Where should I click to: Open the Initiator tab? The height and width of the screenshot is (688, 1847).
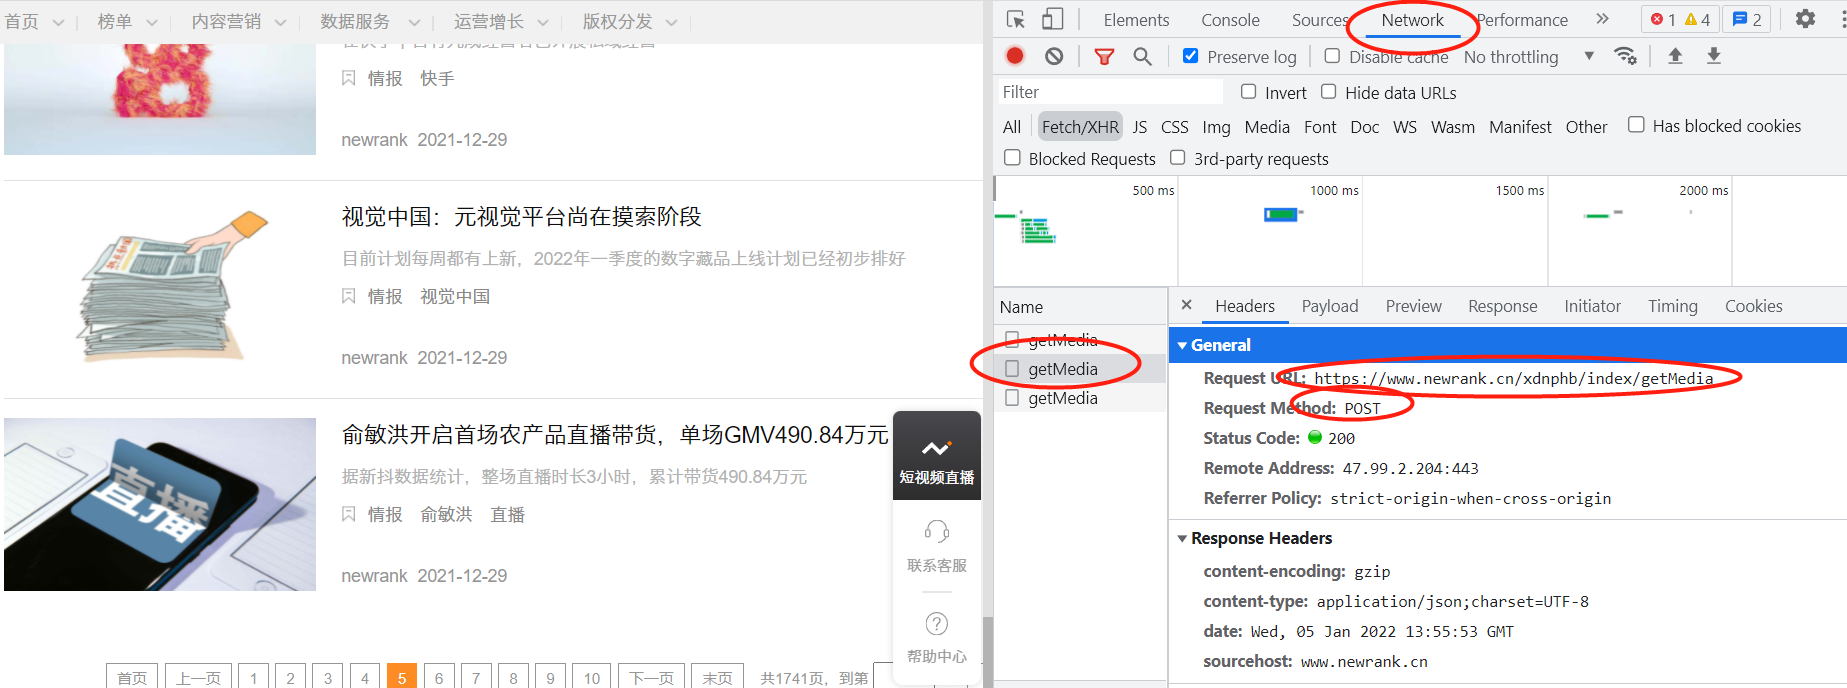click(1592, 306)
